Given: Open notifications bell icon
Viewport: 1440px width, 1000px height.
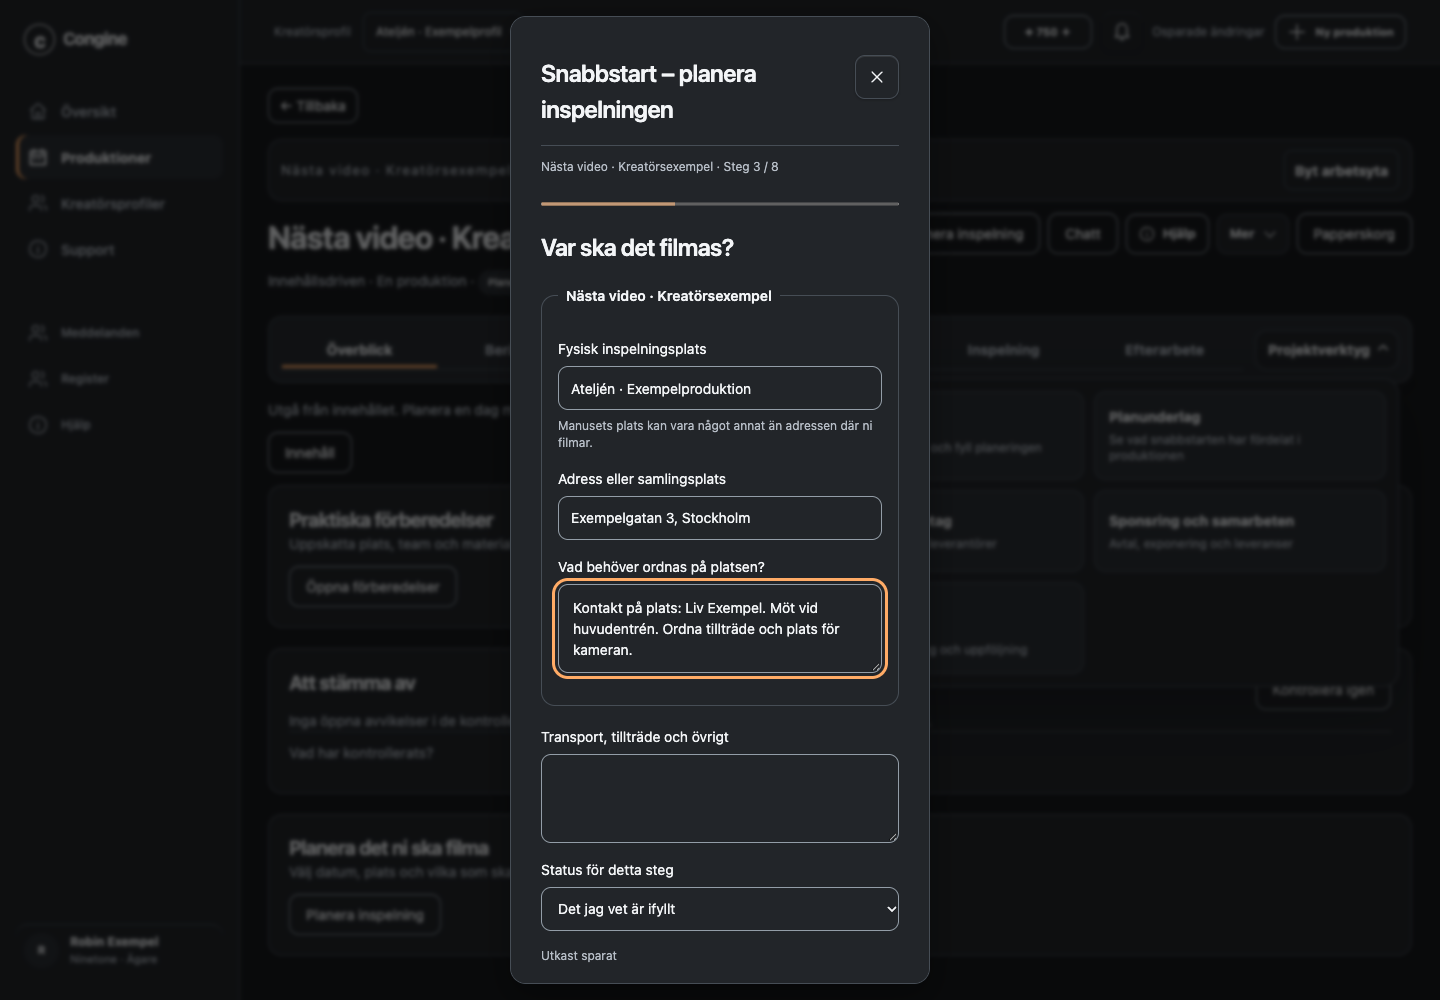Looking at the screenshot, I should (1122, 32).
